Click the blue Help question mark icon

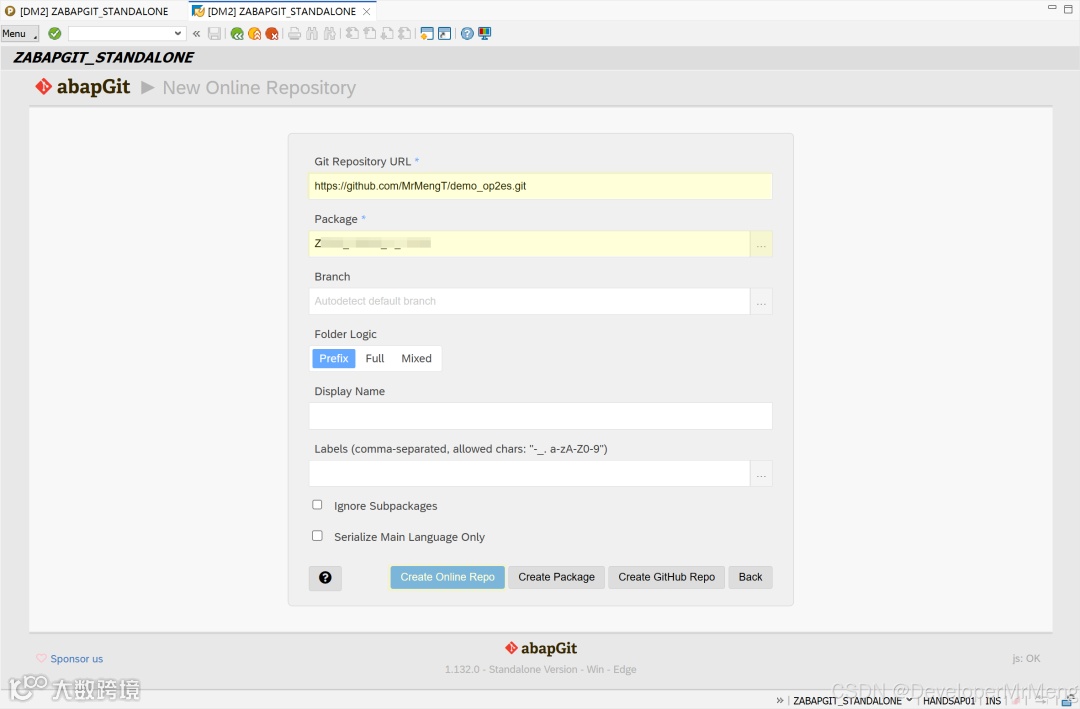pos(467,33)
